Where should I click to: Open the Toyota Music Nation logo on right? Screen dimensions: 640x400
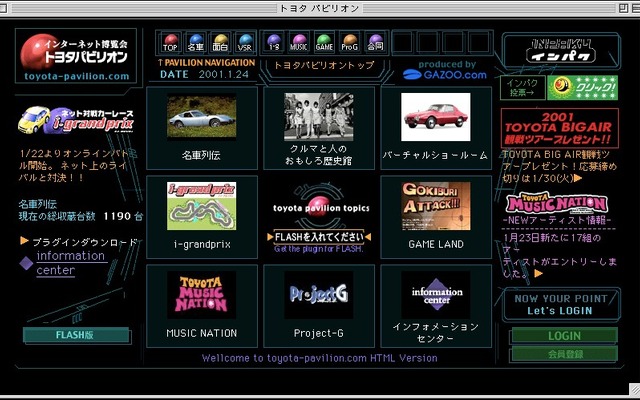(x=557, y=203)
